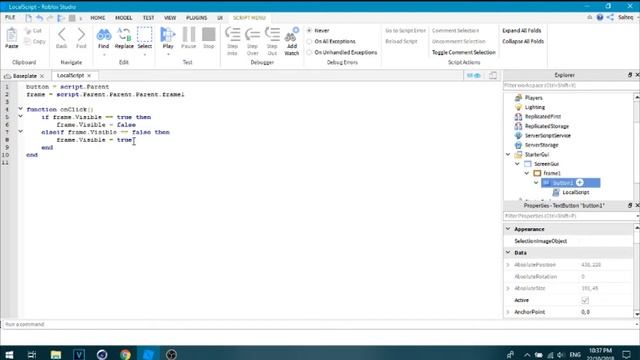640x360 pixels.
Task: Click the Step Into debugger icon
Action: [x=233, y=35]
